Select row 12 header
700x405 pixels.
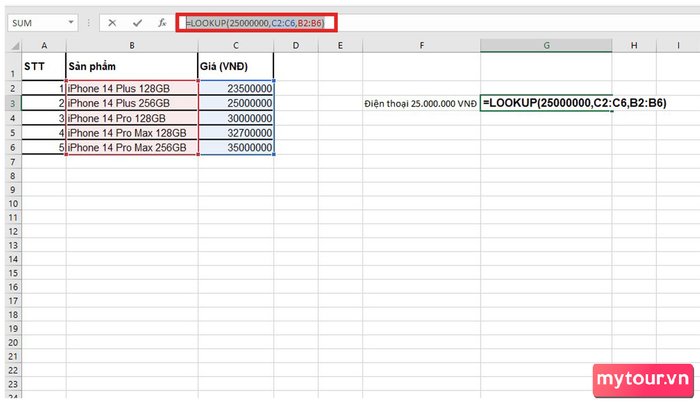(13, 231)
